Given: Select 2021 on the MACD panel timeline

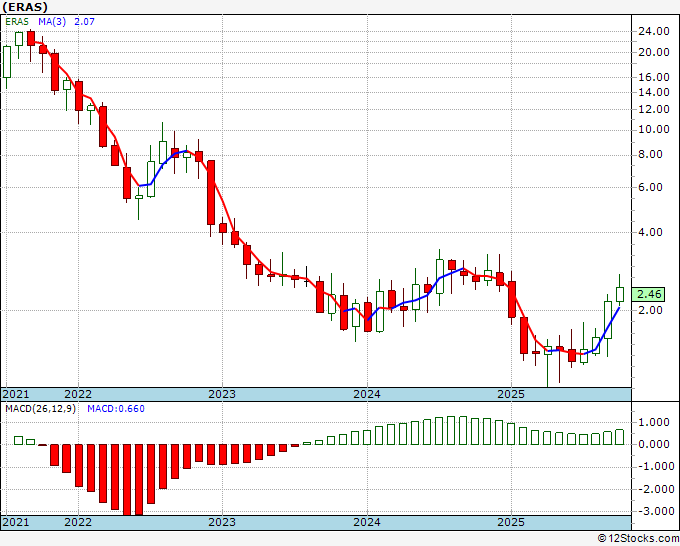Looking at the screenshot, I should (16, 522).
